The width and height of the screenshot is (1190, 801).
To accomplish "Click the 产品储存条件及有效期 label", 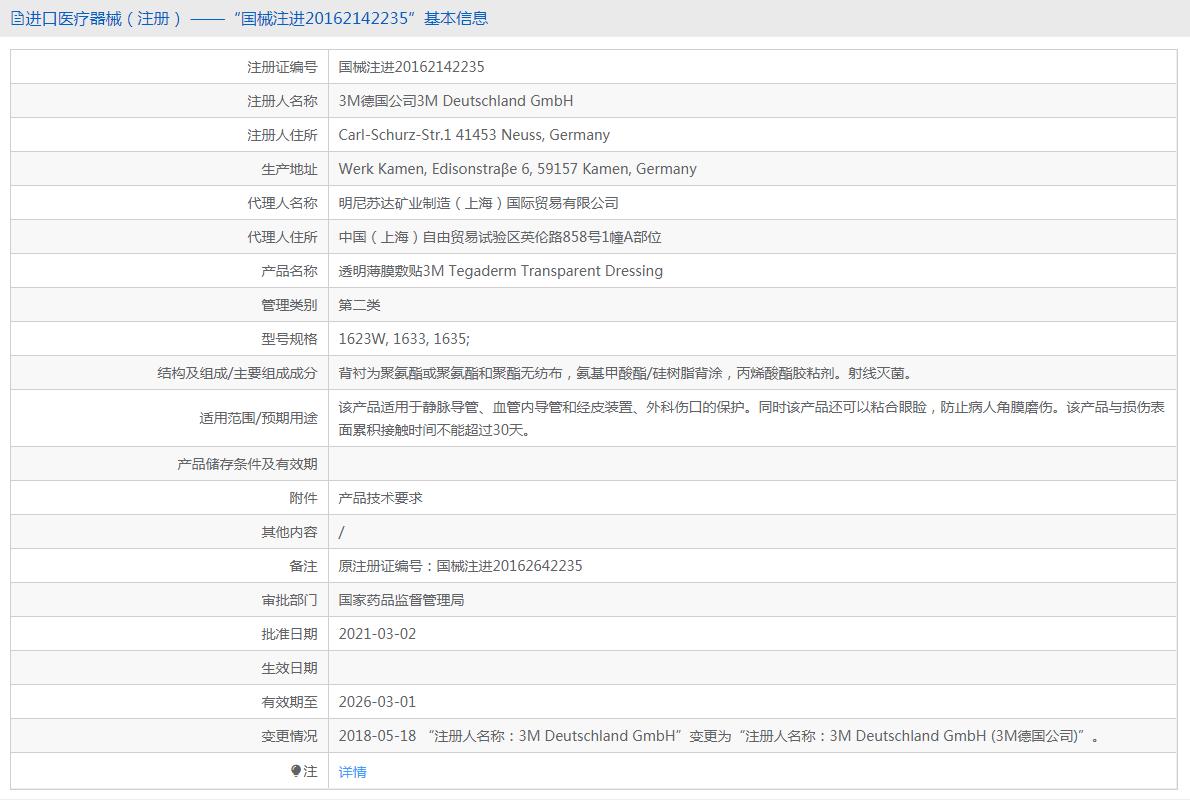I will pos(247,464).
